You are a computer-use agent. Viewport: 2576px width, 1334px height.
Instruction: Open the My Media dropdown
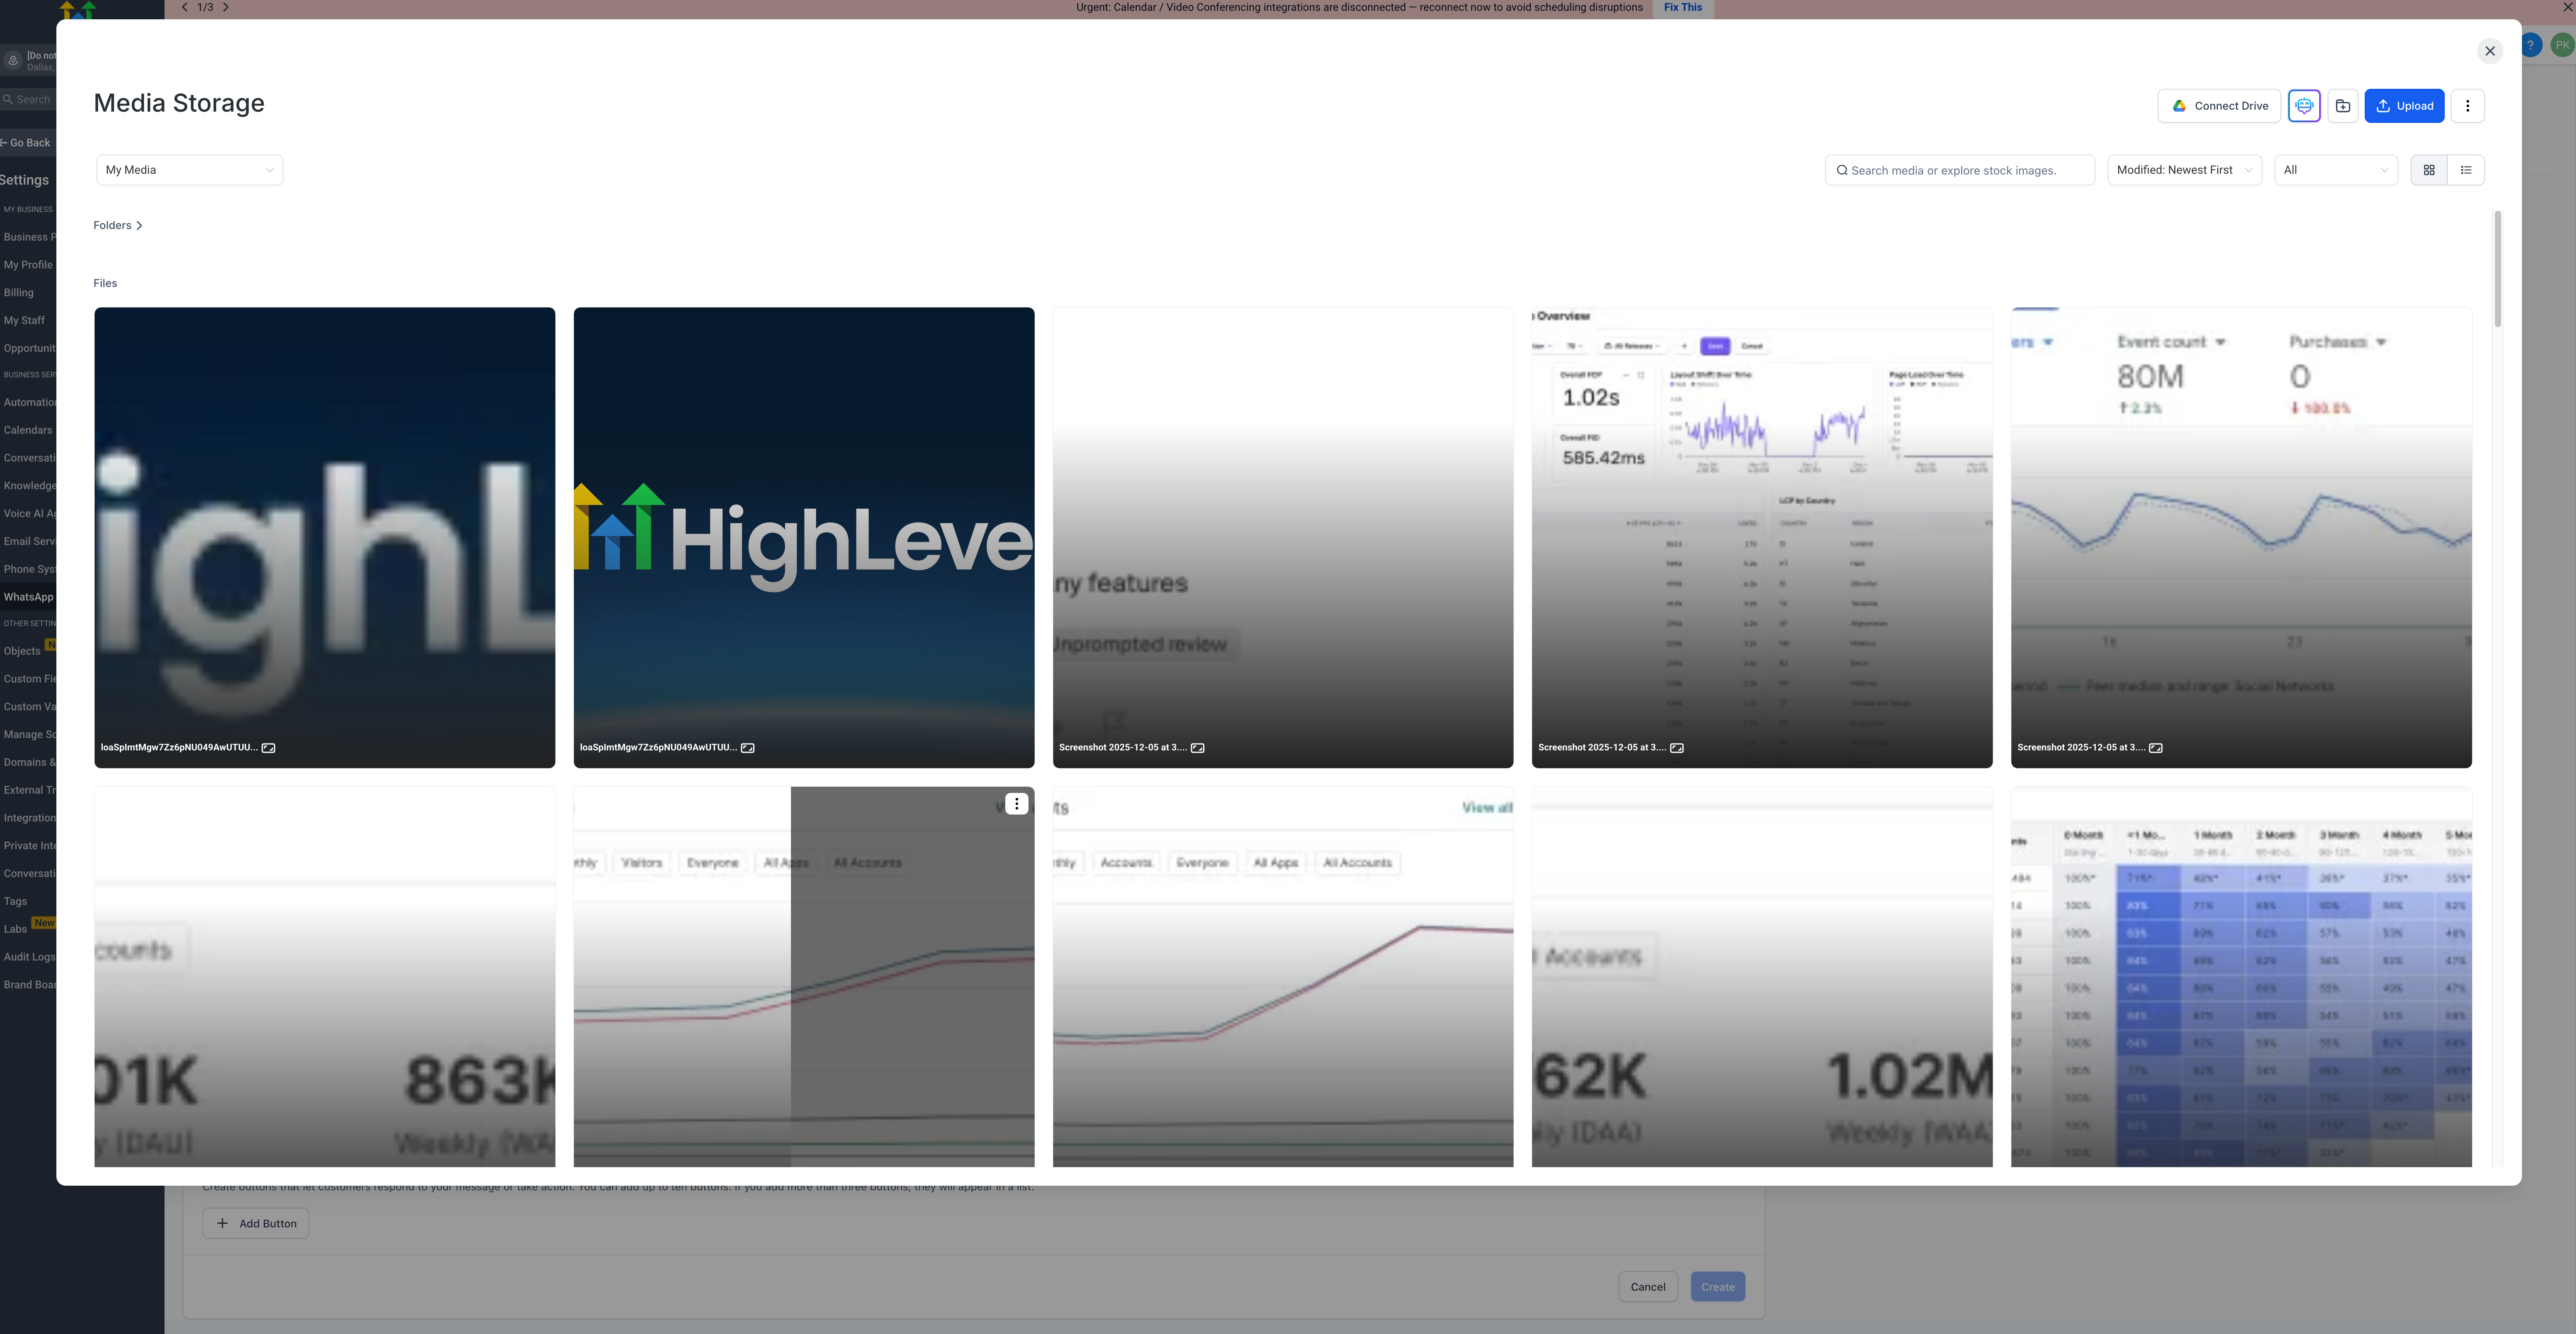189,170
